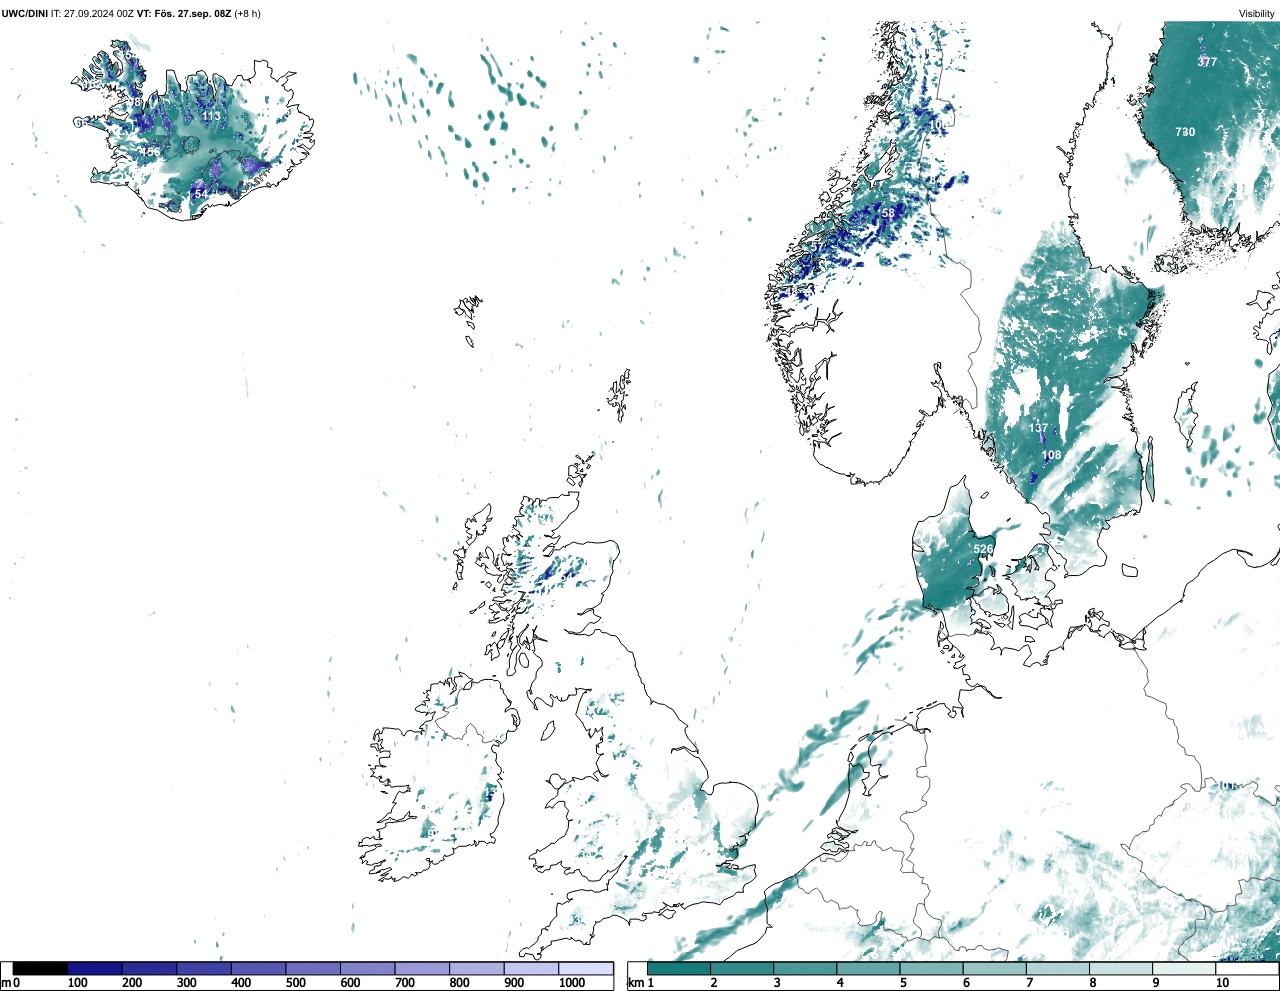Click the 900–1000 m legend swatch
The image size is (1280, 991).
coord(531,968)
